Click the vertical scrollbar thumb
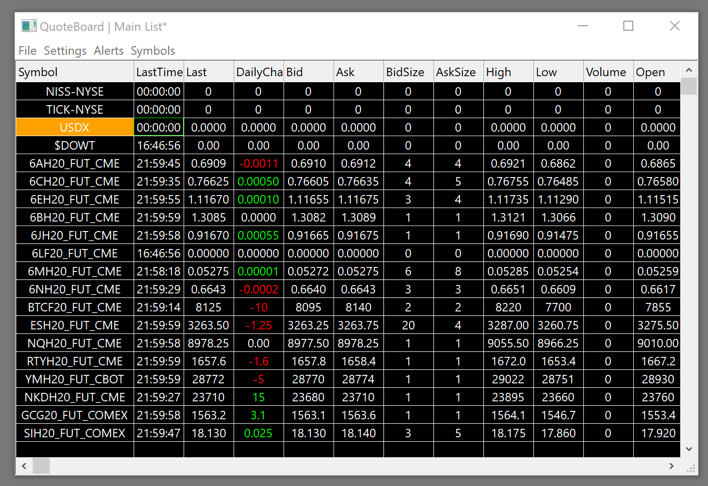The height and width of the screenshot is (486, 708). click(x=689, y=86)
